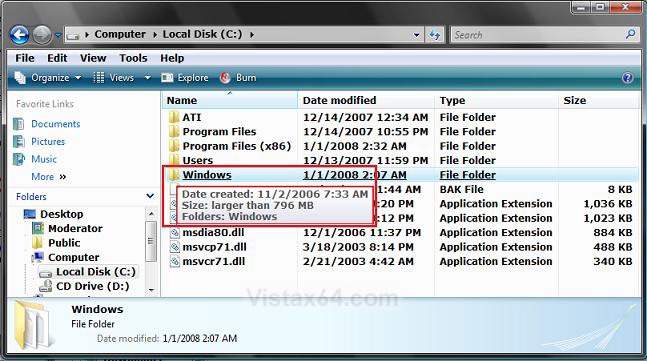Select the Windows folder name
This screenshot has width=647, height=361.
[207, 175]
